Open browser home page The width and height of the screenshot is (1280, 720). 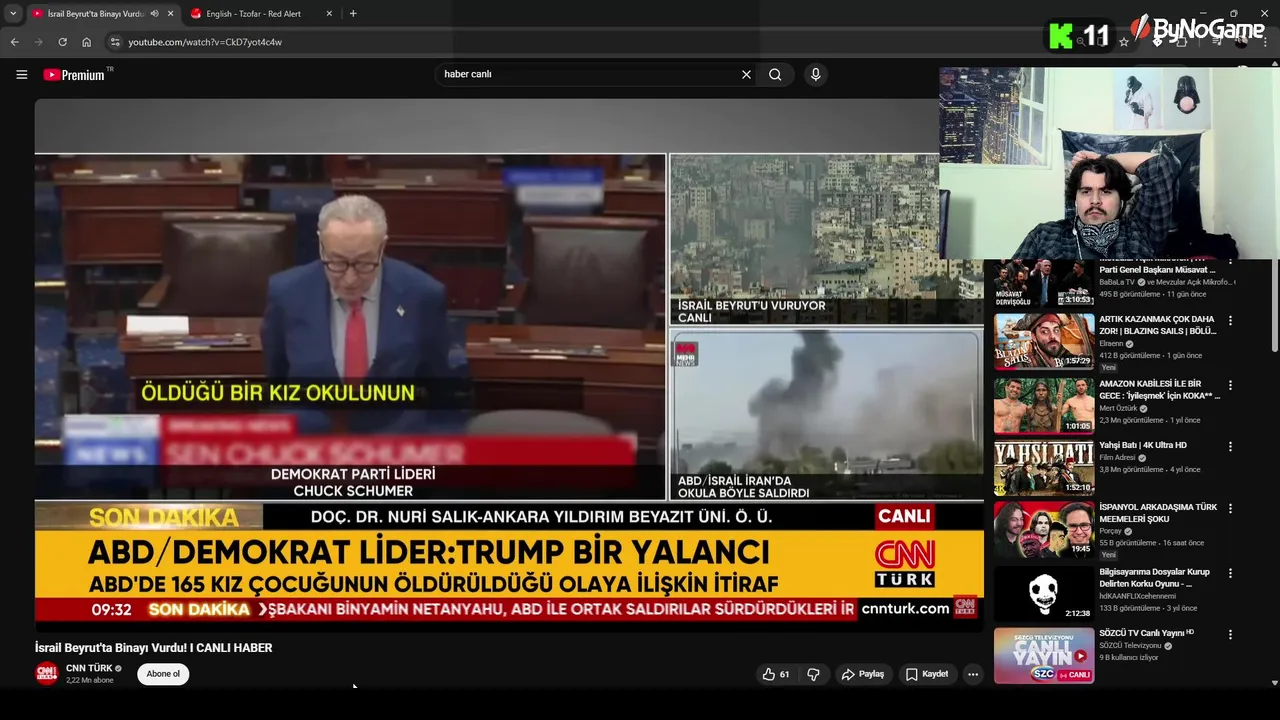click(x=86, y=42)
